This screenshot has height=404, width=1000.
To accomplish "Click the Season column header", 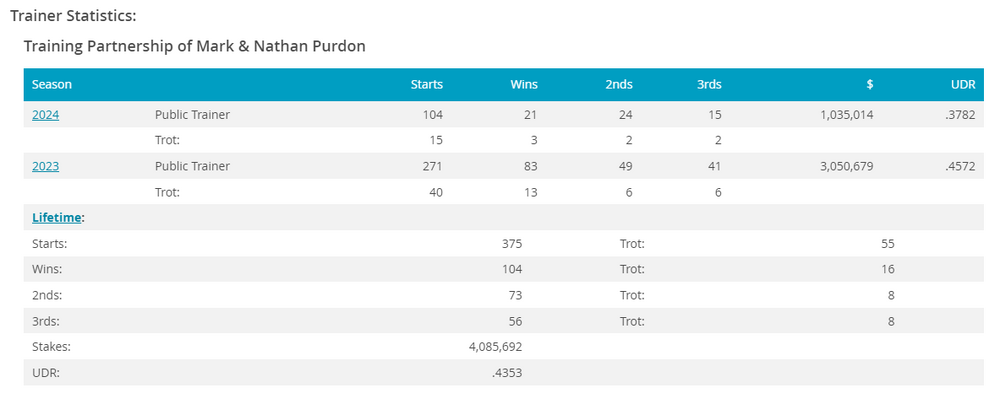I will click(x=52, y=85).
